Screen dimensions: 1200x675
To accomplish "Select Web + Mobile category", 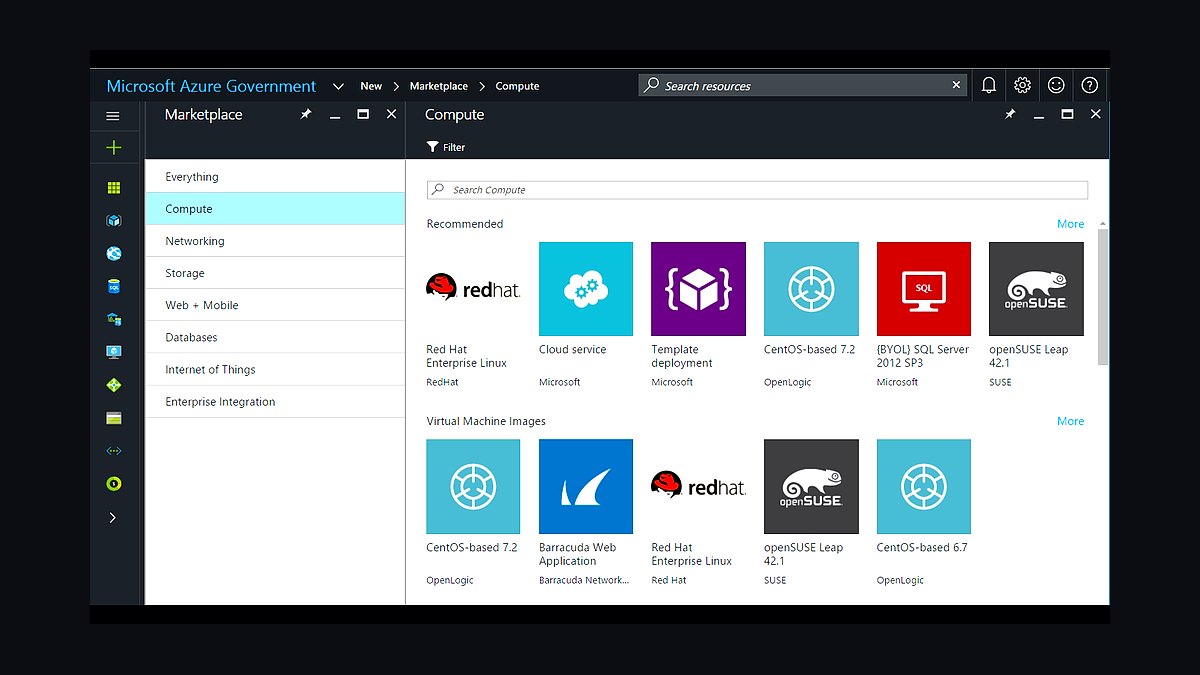I will click(x=275, y=305).
